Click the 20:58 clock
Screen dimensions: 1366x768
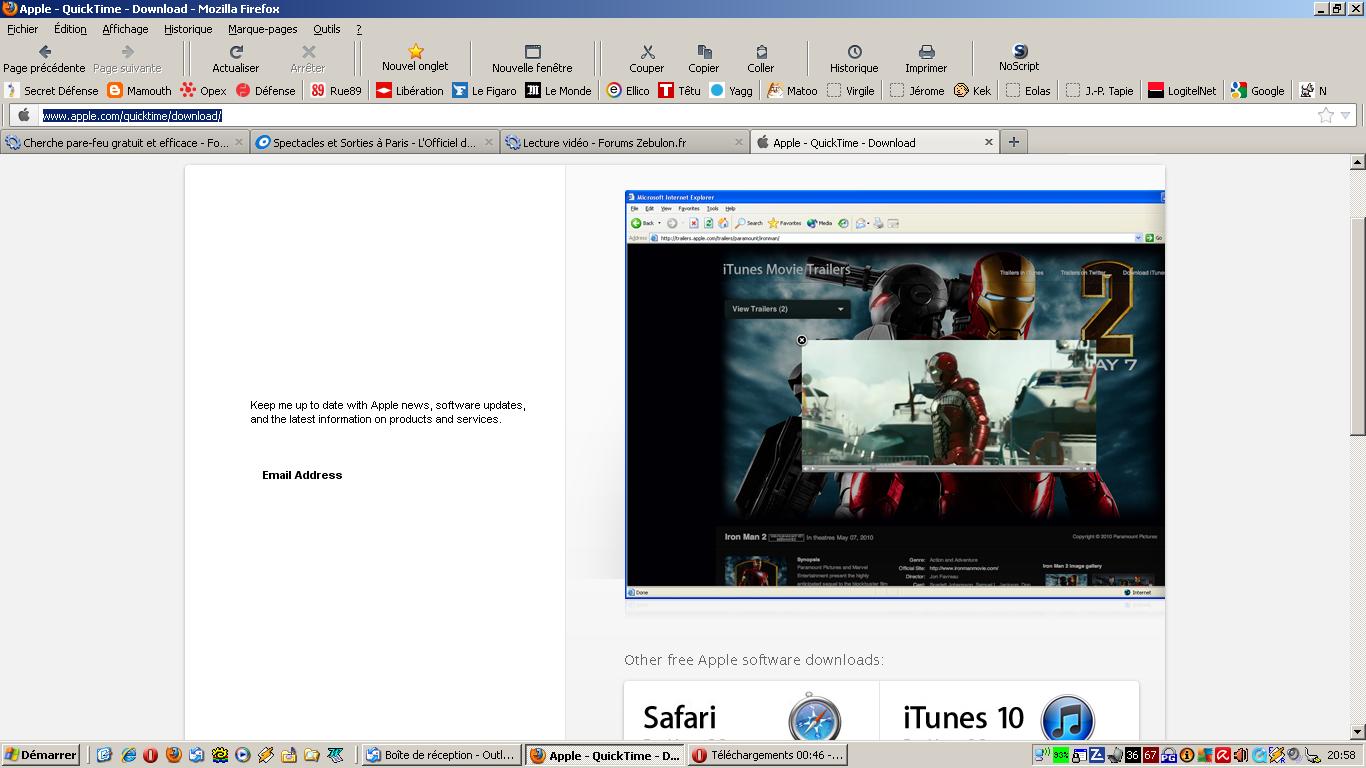pos(1341,755)
